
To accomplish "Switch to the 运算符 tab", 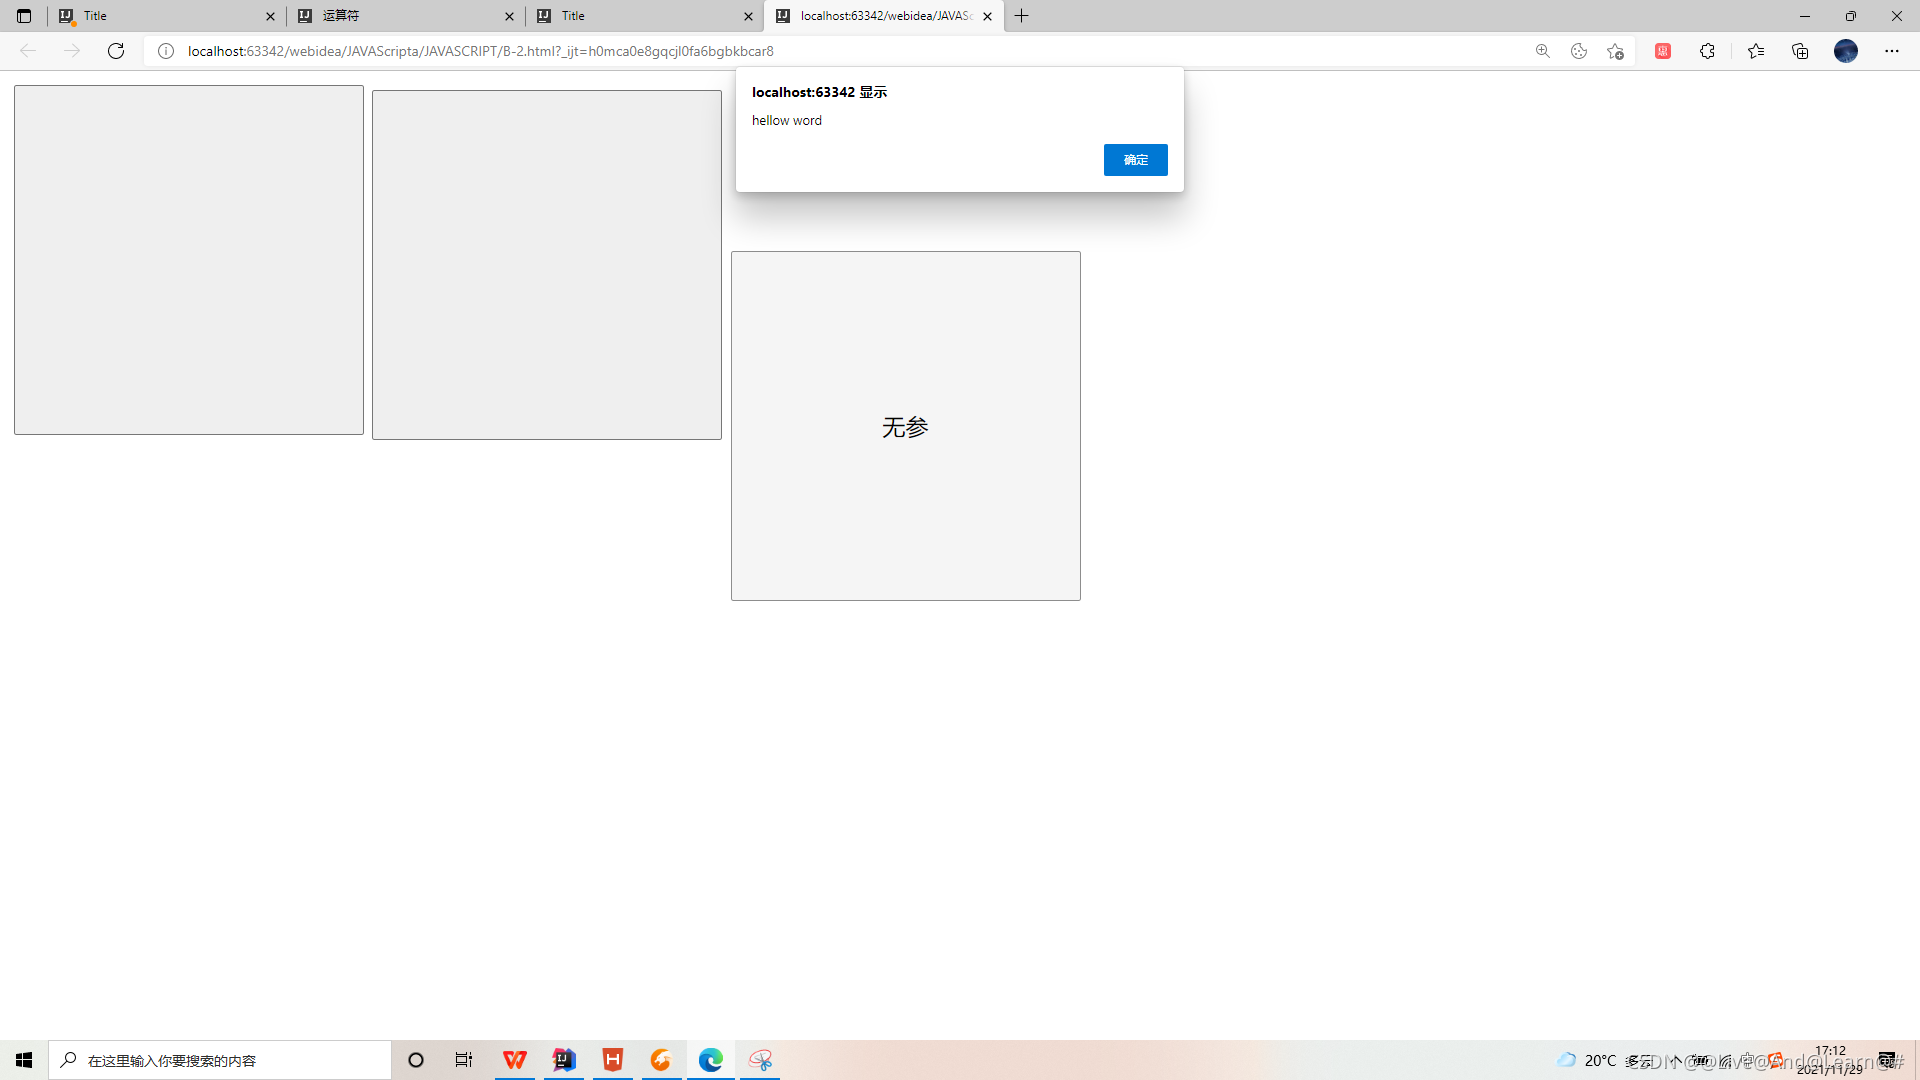I will coord(404,16).
